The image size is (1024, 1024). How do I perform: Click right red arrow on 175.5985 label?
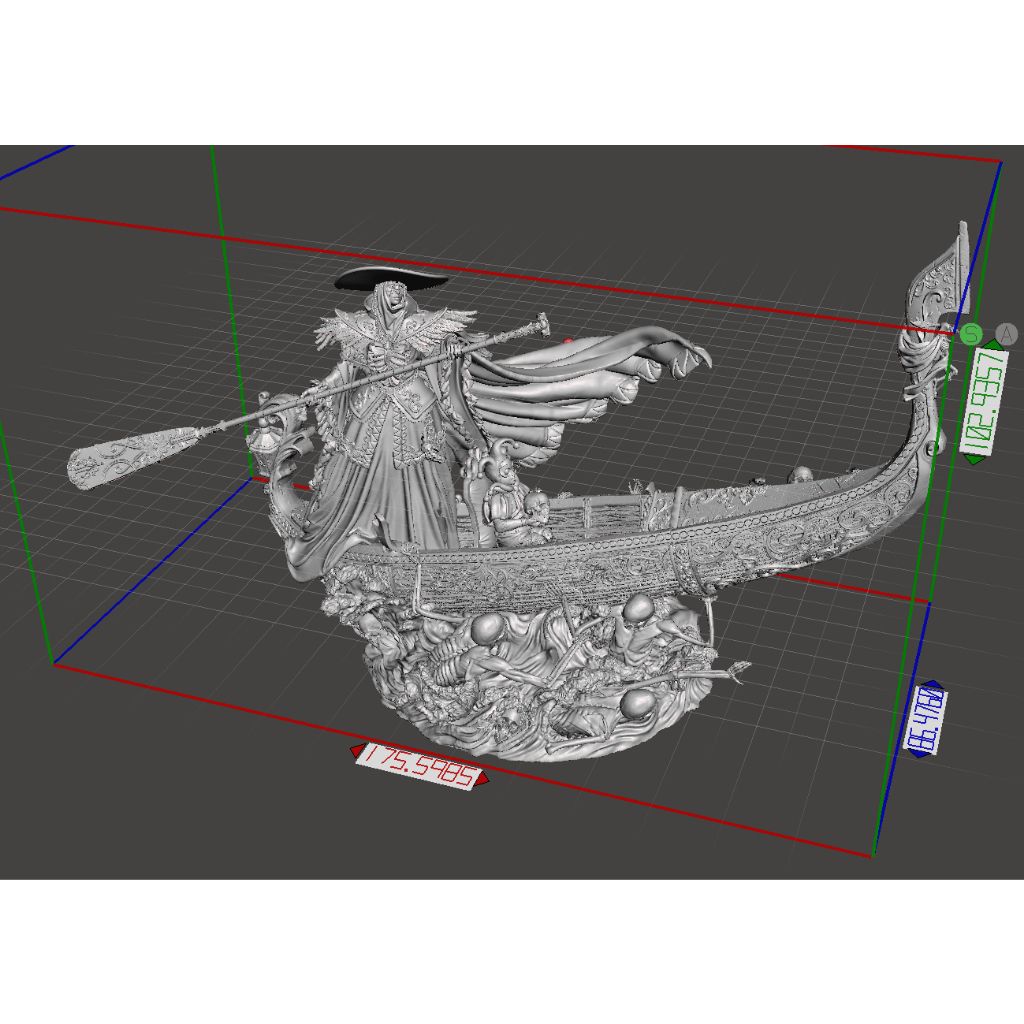pyautogui.click(x=483, y=778)
